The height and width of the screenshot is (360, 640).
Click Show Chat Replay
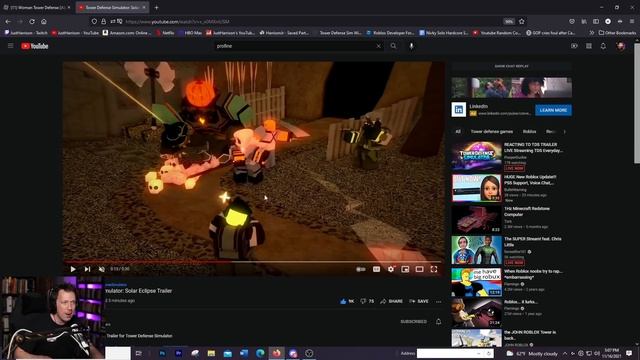tap(511, 66)
